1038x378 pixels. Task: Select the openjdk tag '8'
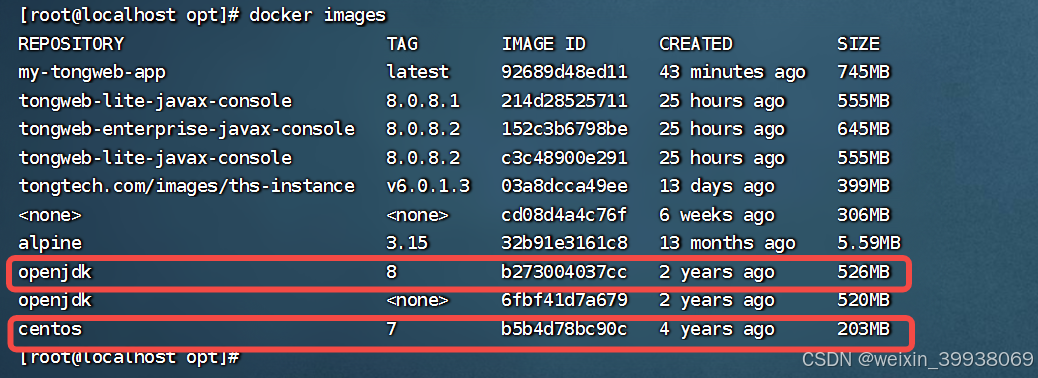pyautogui.click(x=391, y=272)
